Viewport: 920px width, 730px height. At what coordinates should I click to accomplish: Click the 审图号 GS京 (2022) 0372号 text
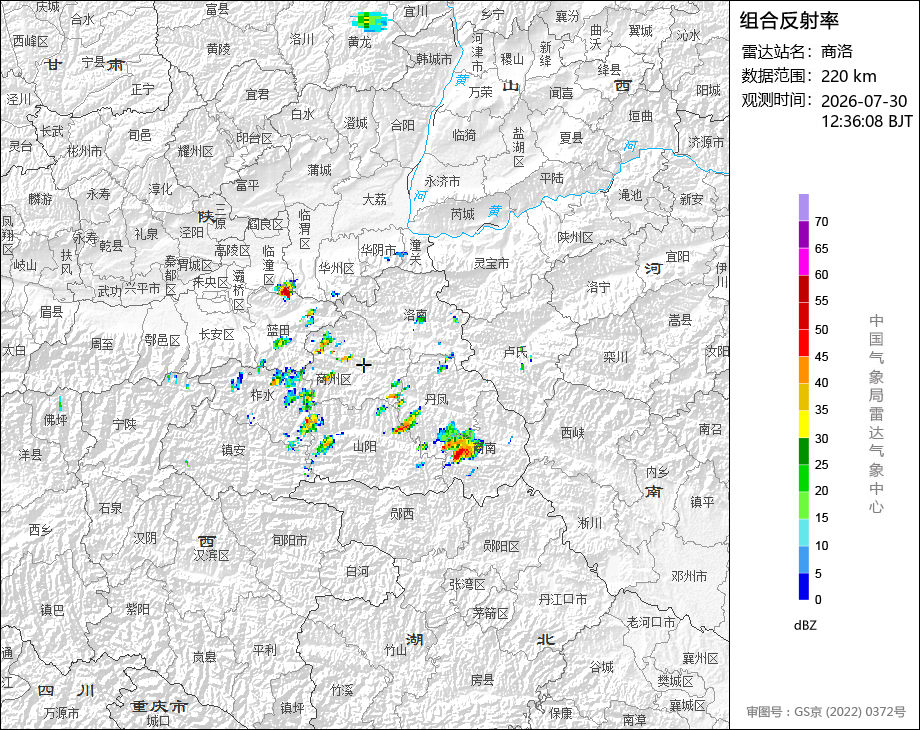point(826,712)
